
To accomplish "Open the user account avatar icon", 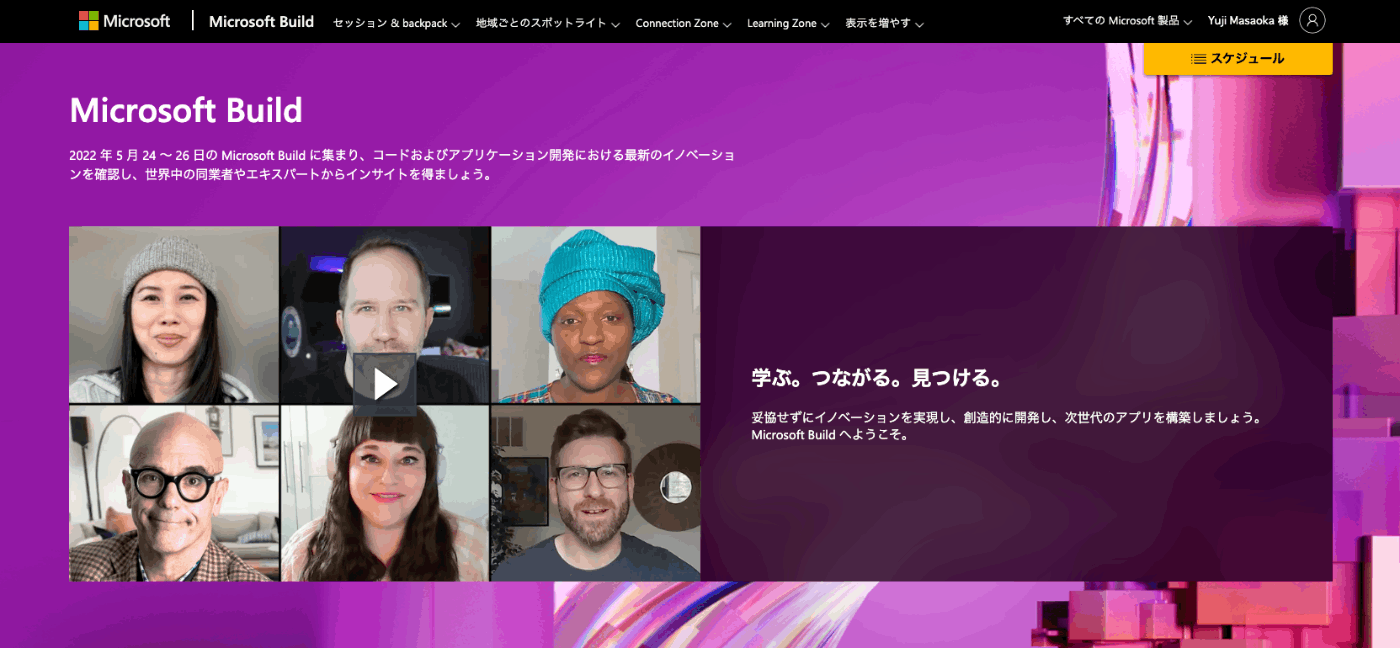I will (1312, 20).
